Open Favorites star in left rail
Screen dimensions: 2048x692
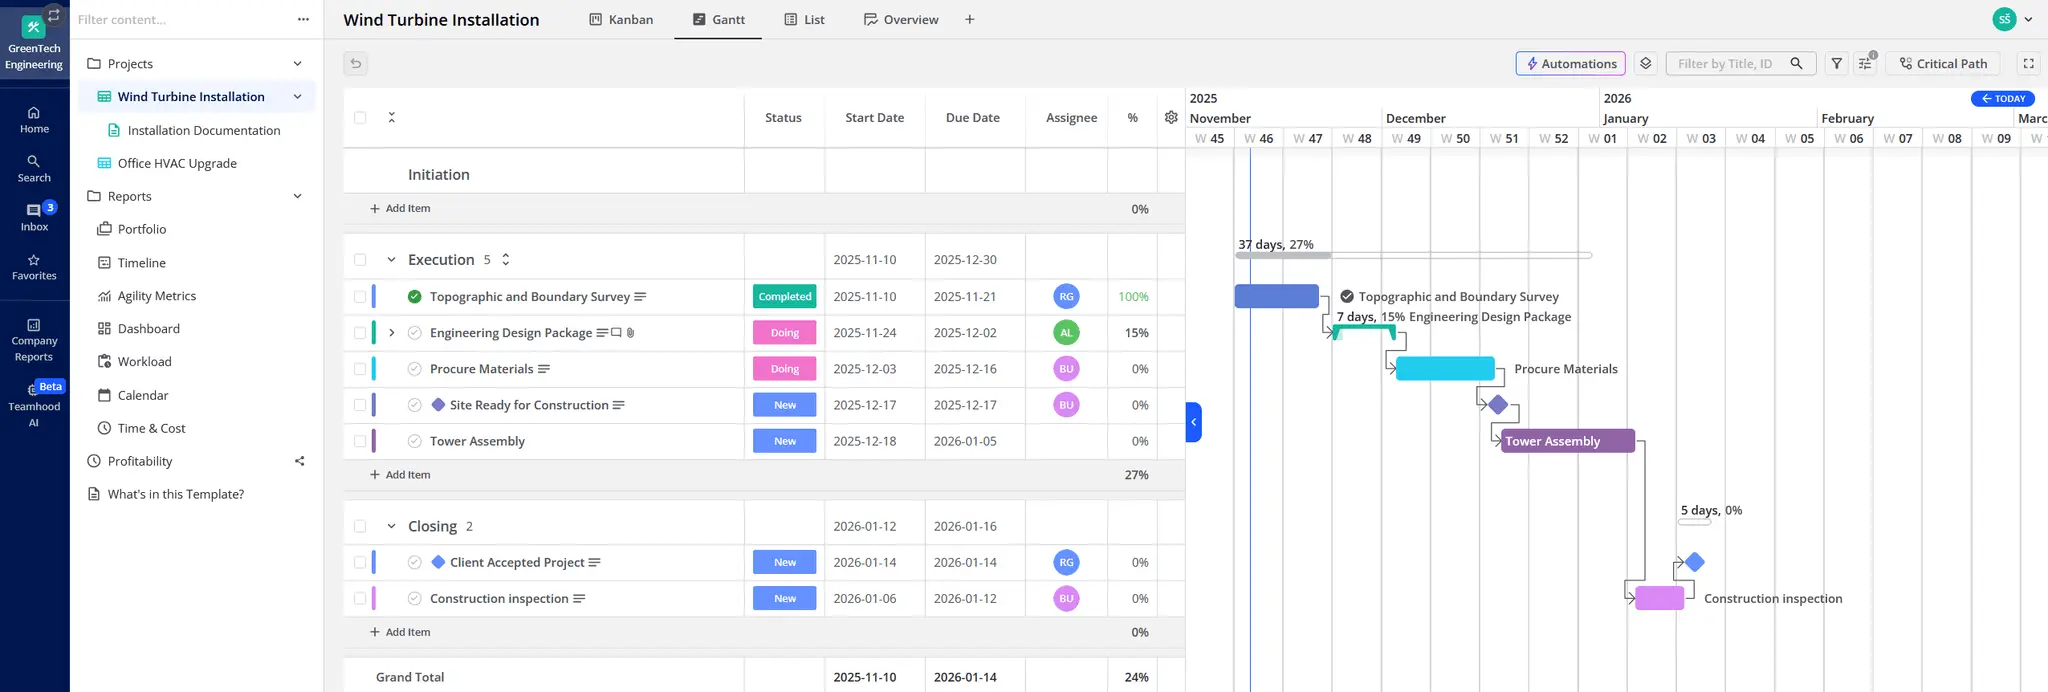coord(34,267)
